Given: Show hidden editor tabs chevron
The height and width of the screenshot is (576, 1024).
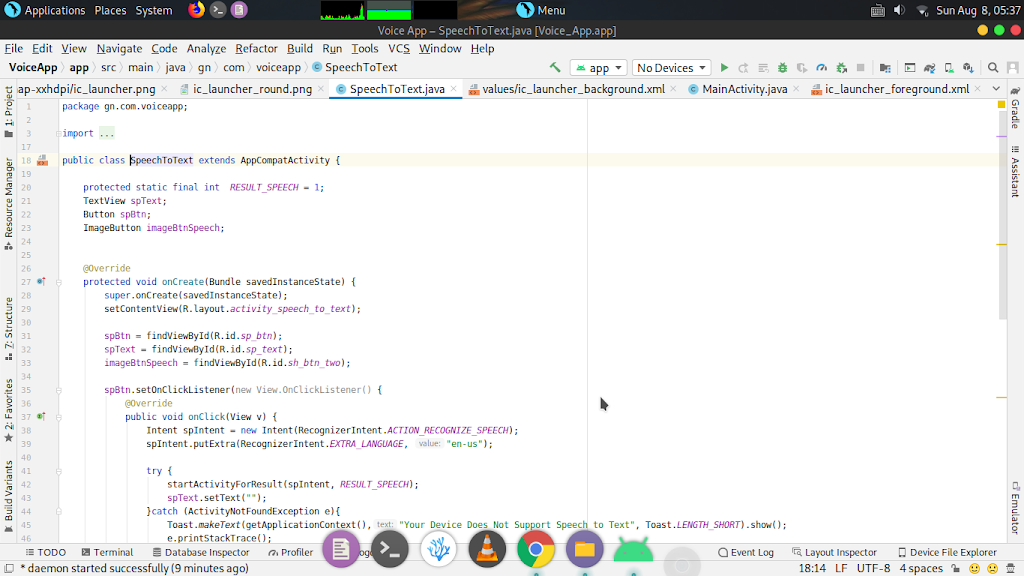Looking at the screenshot, I should (x=996, y=89).
